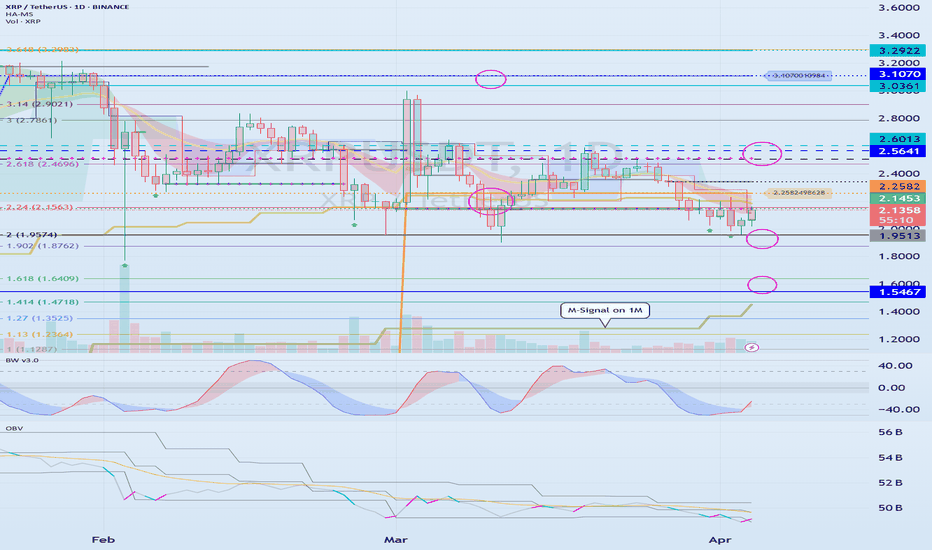Select Fibonacci level '1.414 (1.4718)'

click(x=42, y=302)
